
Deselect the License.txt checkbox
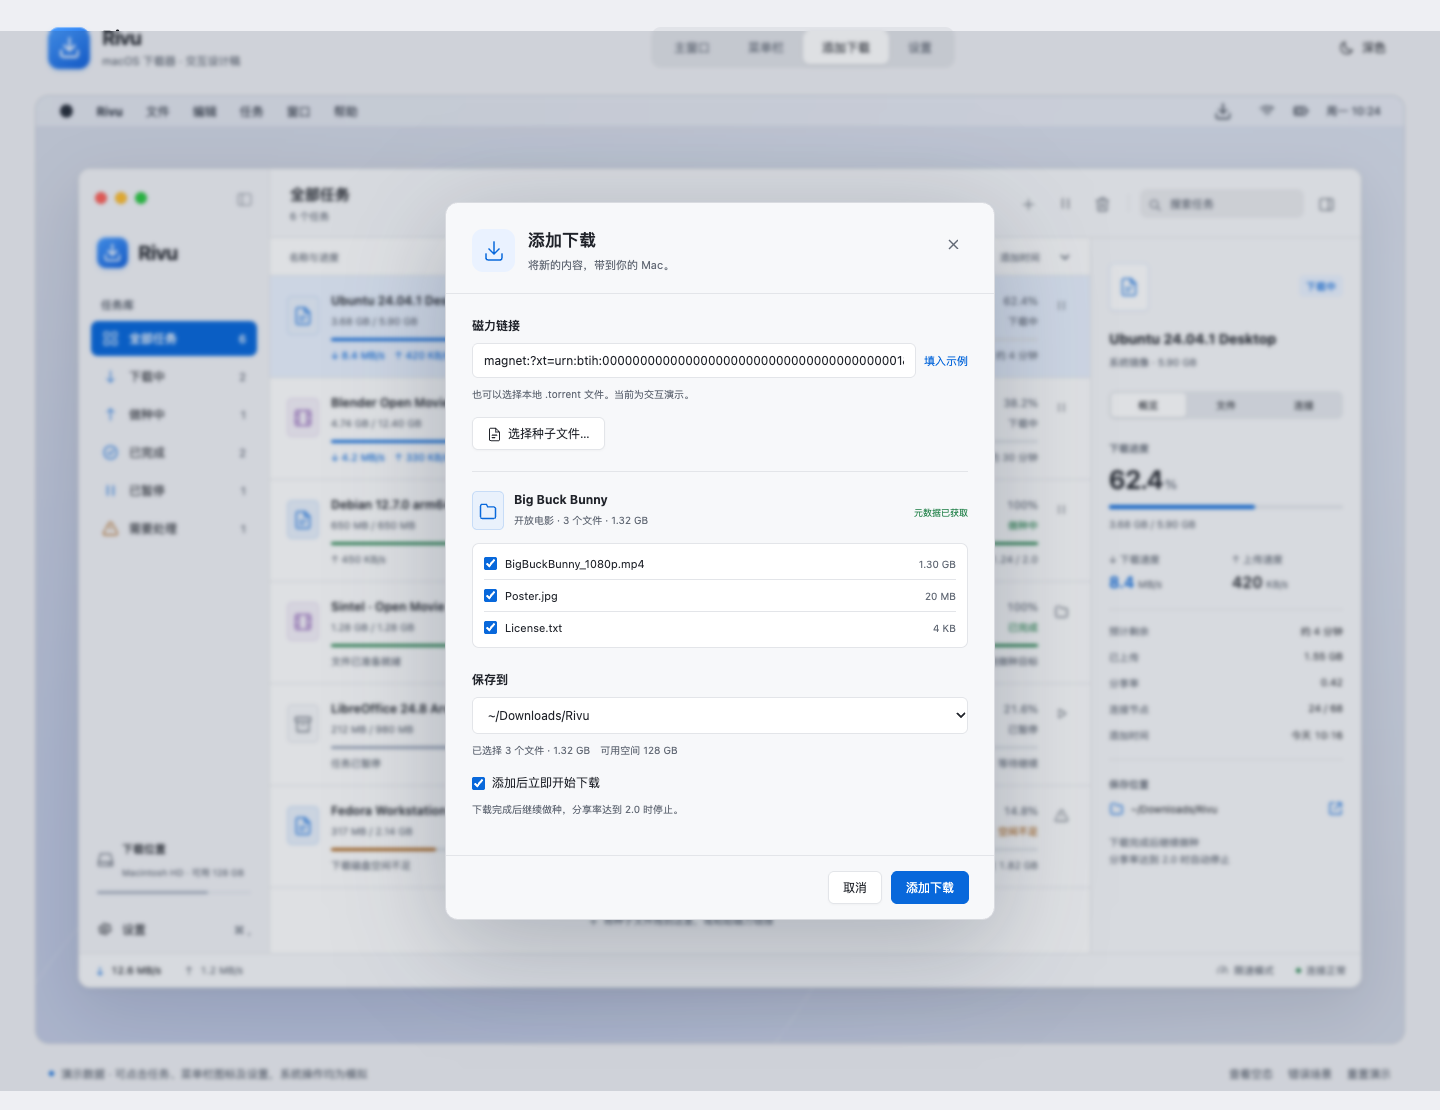coord(490,628)
